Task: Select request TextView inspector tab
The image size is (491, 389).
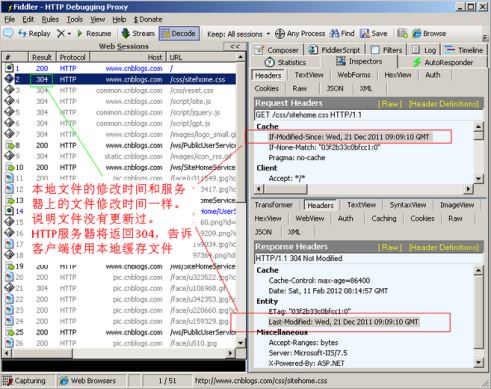Action: point(309,75)
